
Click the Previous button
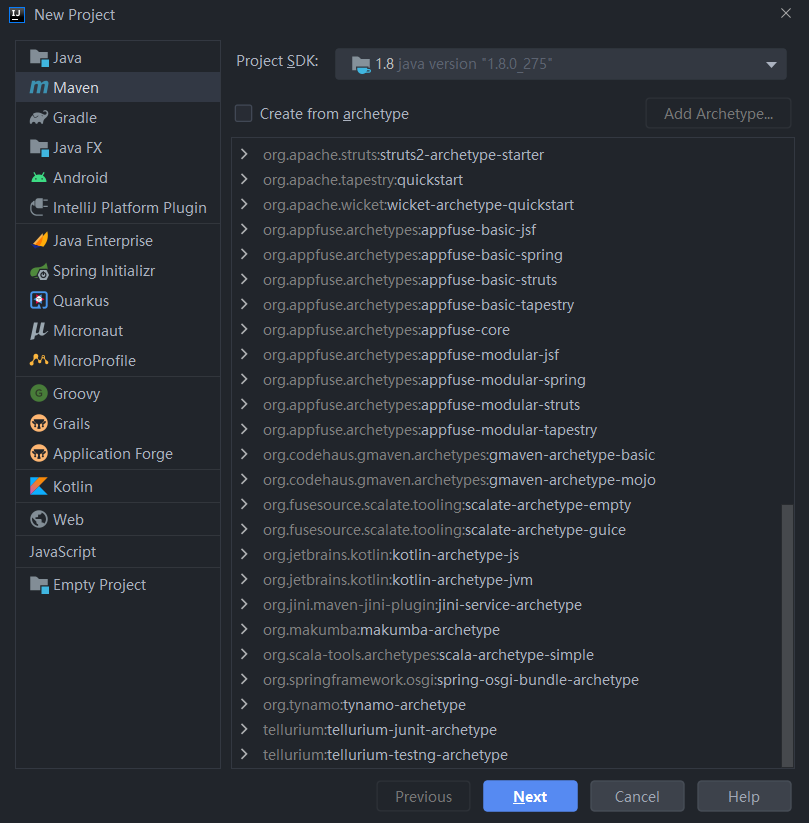[x=423, y=796]
